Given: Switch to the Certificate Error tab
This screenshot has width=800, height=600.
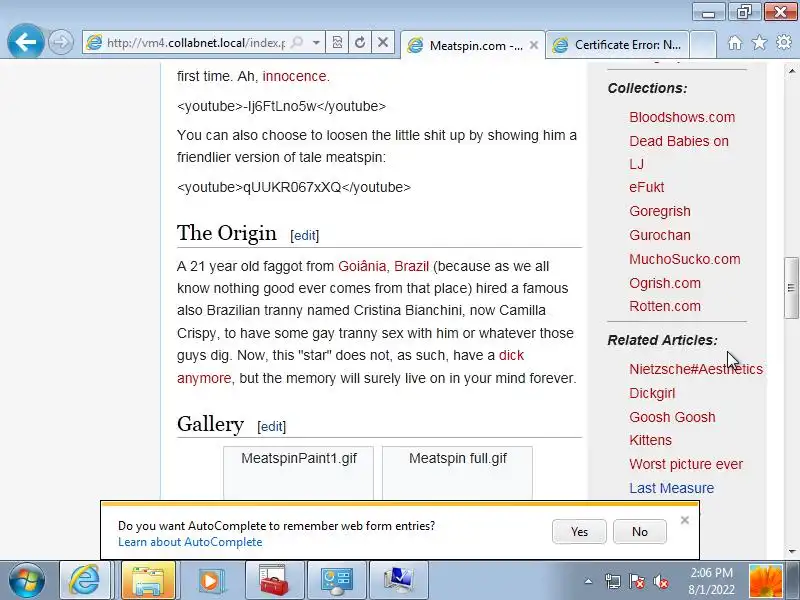Looking at the screenshot, I should click(x=618, y=45).
